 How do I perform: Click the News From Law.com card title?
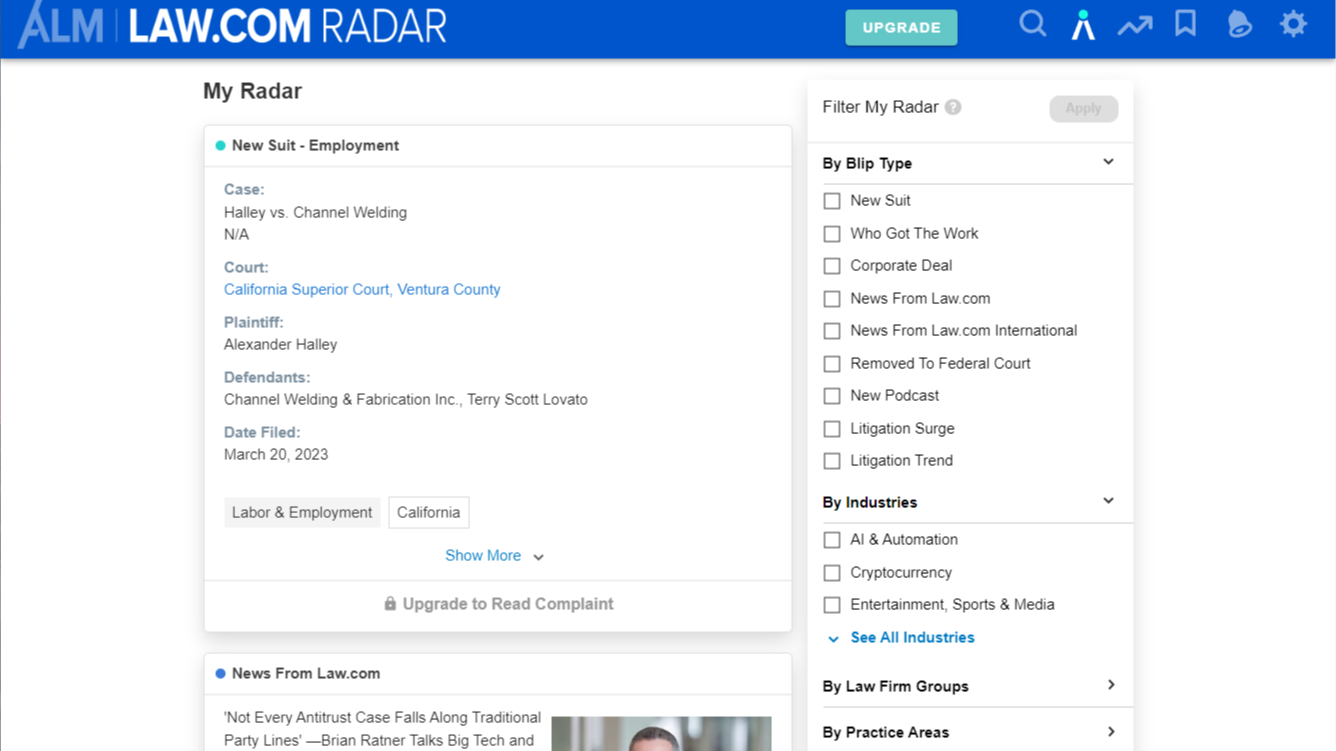[x=306, y=673]
